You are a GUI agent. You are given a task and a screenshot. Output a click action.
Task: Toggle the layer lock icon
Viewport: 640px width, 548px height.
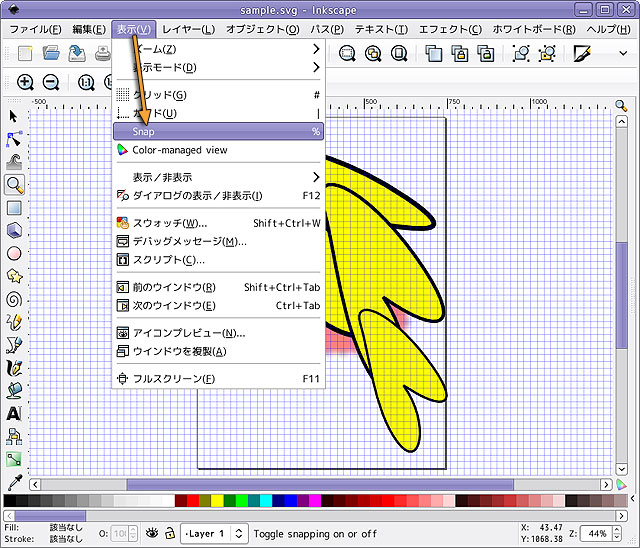(170, 534)
